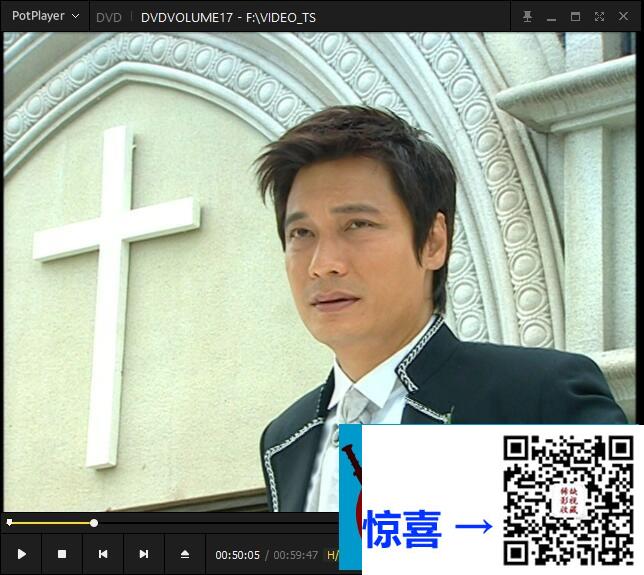Image resolution: width=644 pixels, height=575 pixels.
Task: Open the PotPlayer main menu dropdown
Action: click(45, 16)
